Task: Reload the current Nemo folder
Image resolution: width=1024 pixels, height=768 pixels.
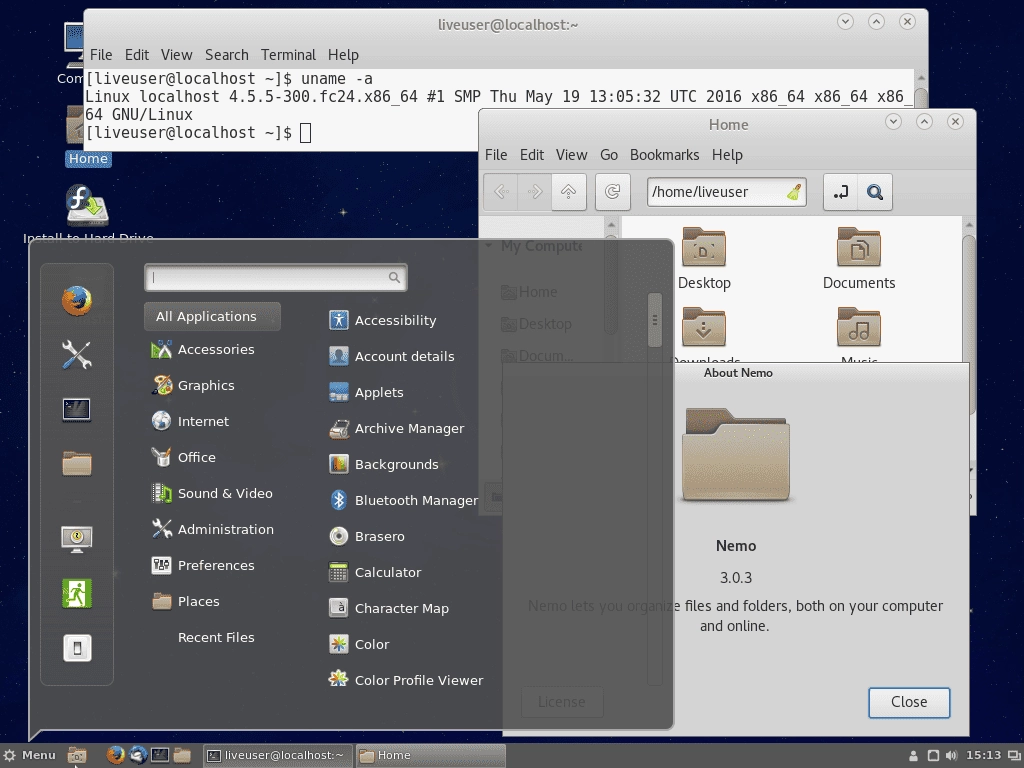Action: [x=613, y=192]
